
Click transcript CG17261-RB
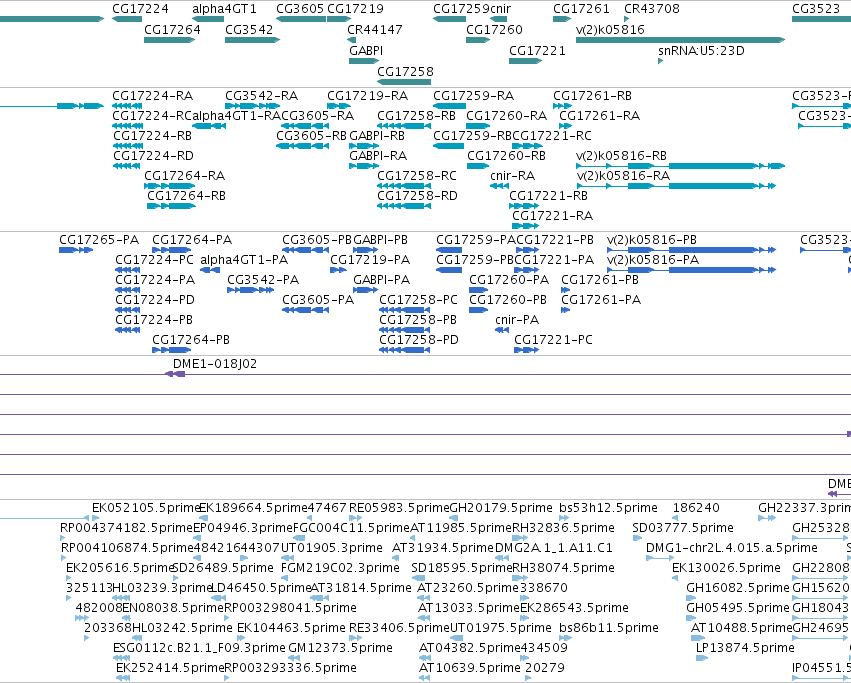562,106
